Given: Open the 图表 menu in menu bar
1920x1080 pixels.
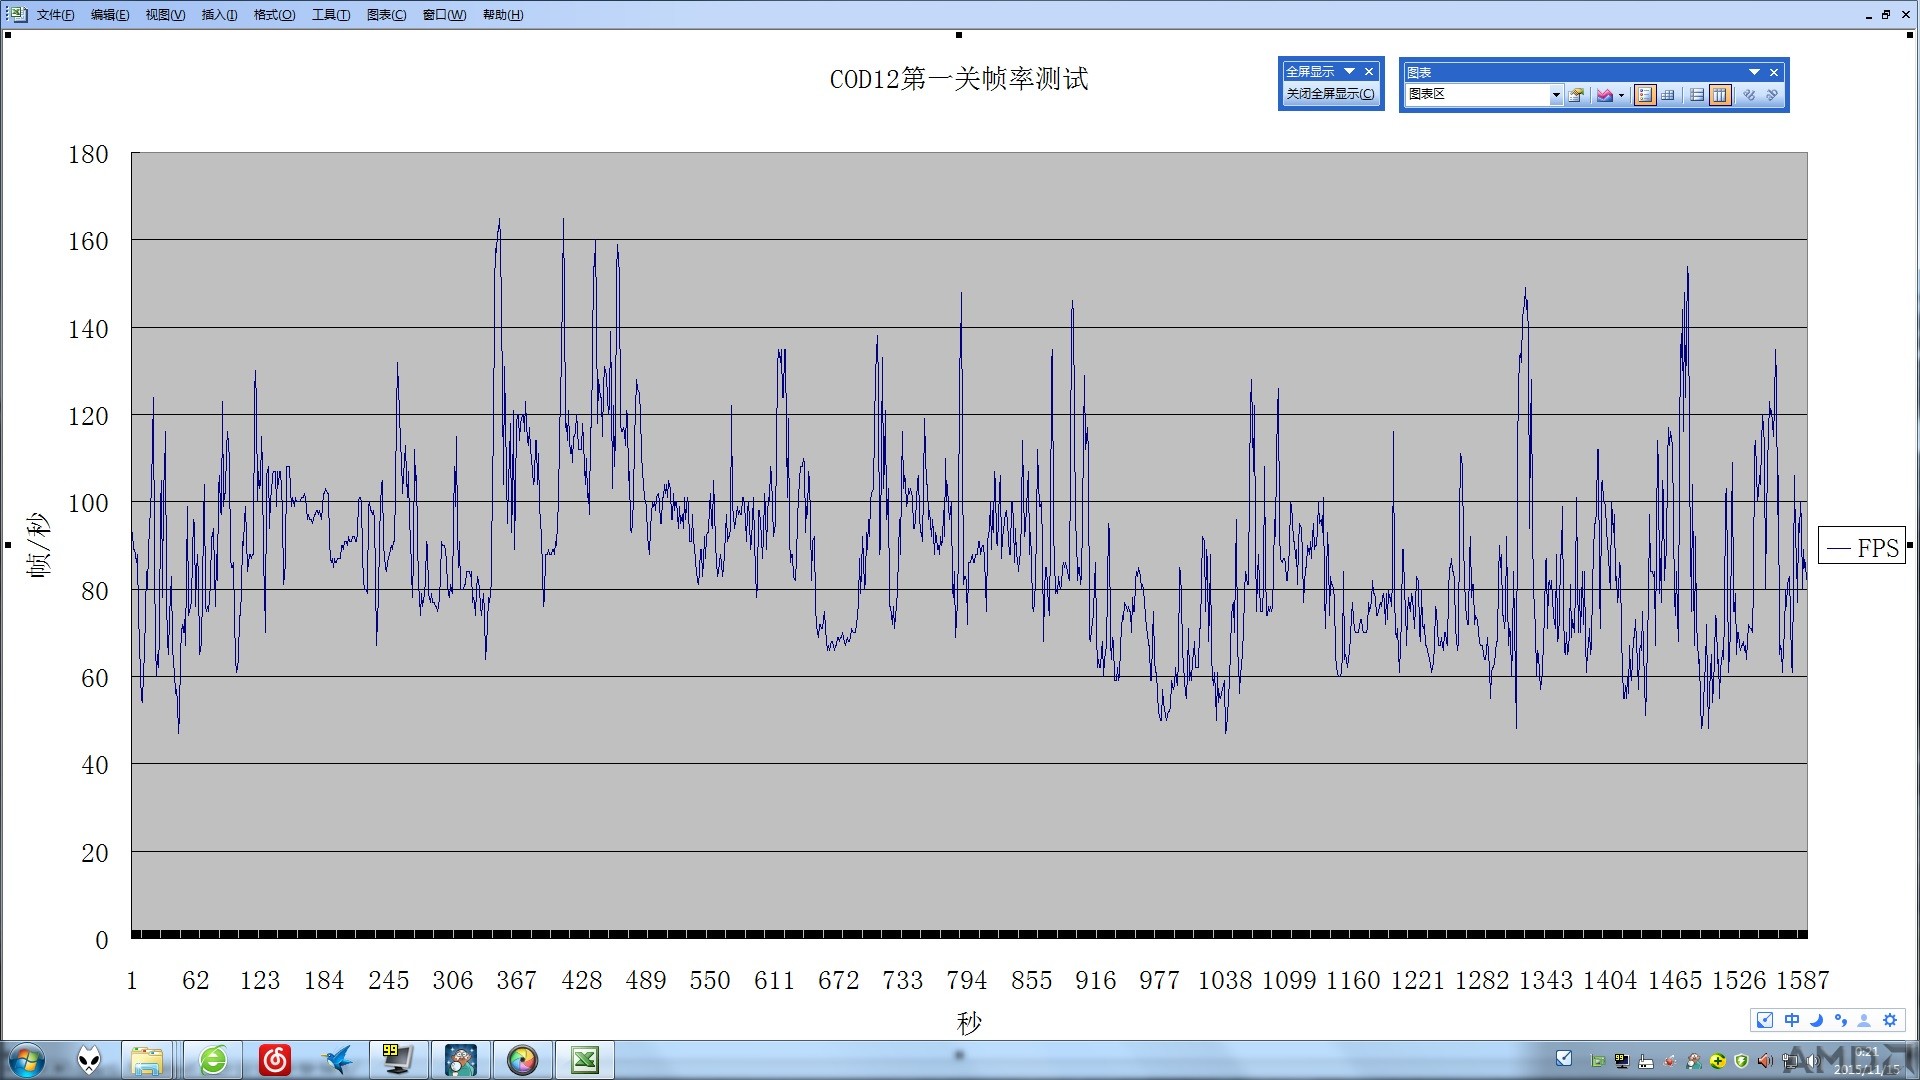Looking at the screenshot, I should (386, 15).
